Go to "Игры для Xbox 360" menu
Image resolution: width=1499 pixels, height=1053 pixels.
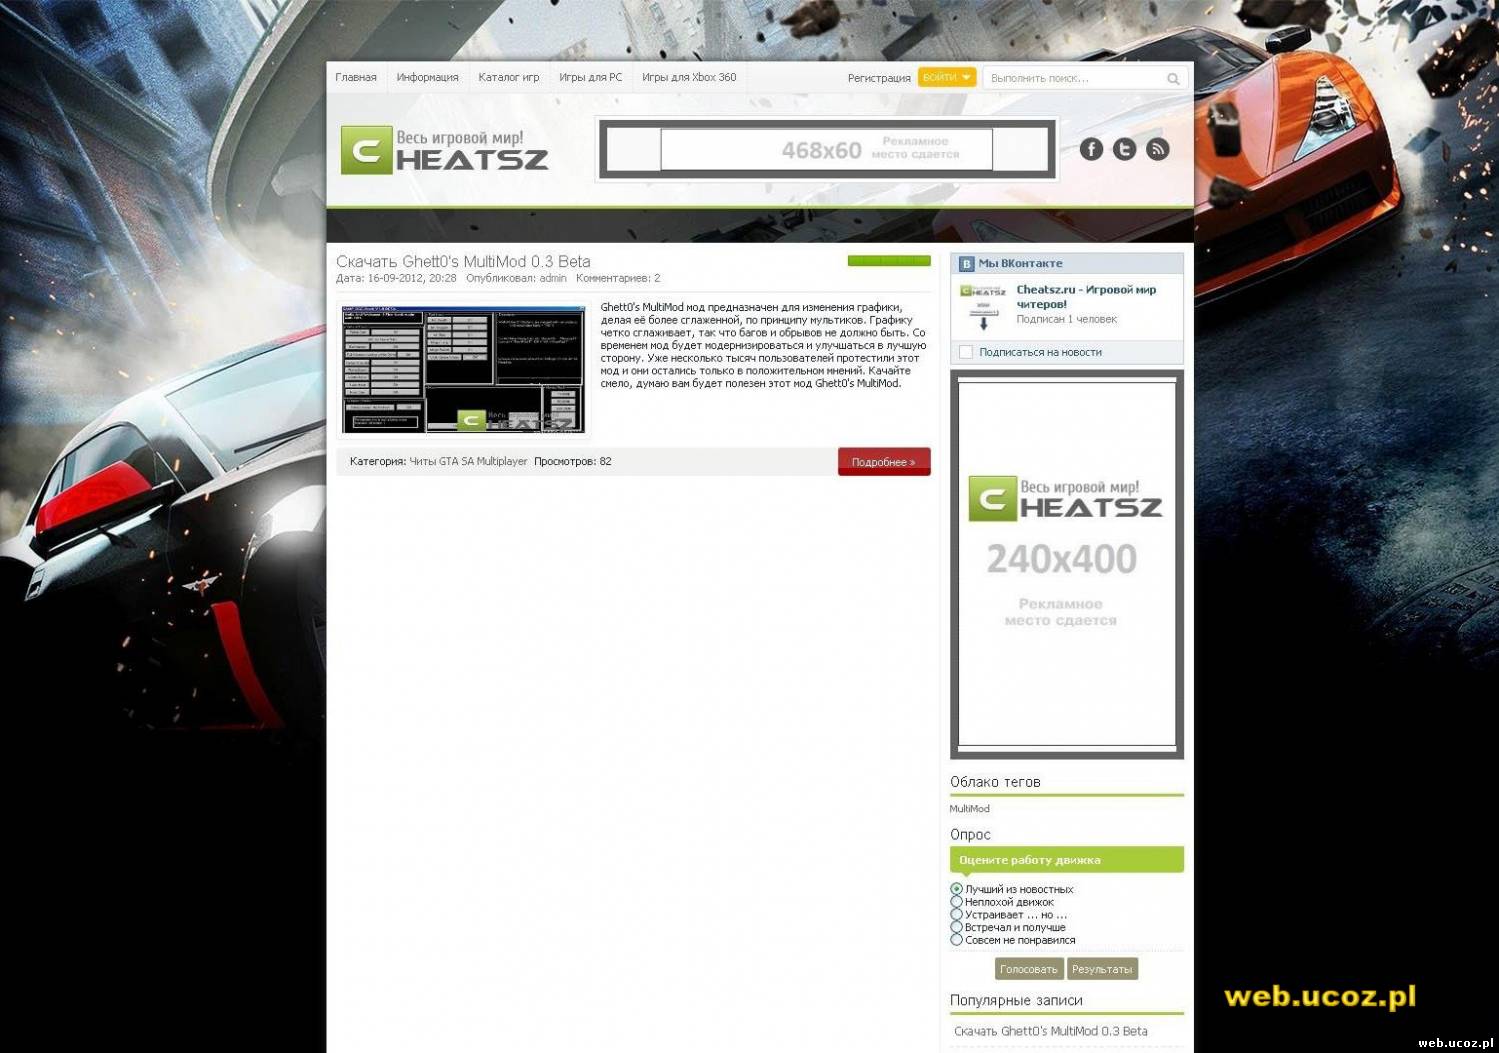click(688, 77)
